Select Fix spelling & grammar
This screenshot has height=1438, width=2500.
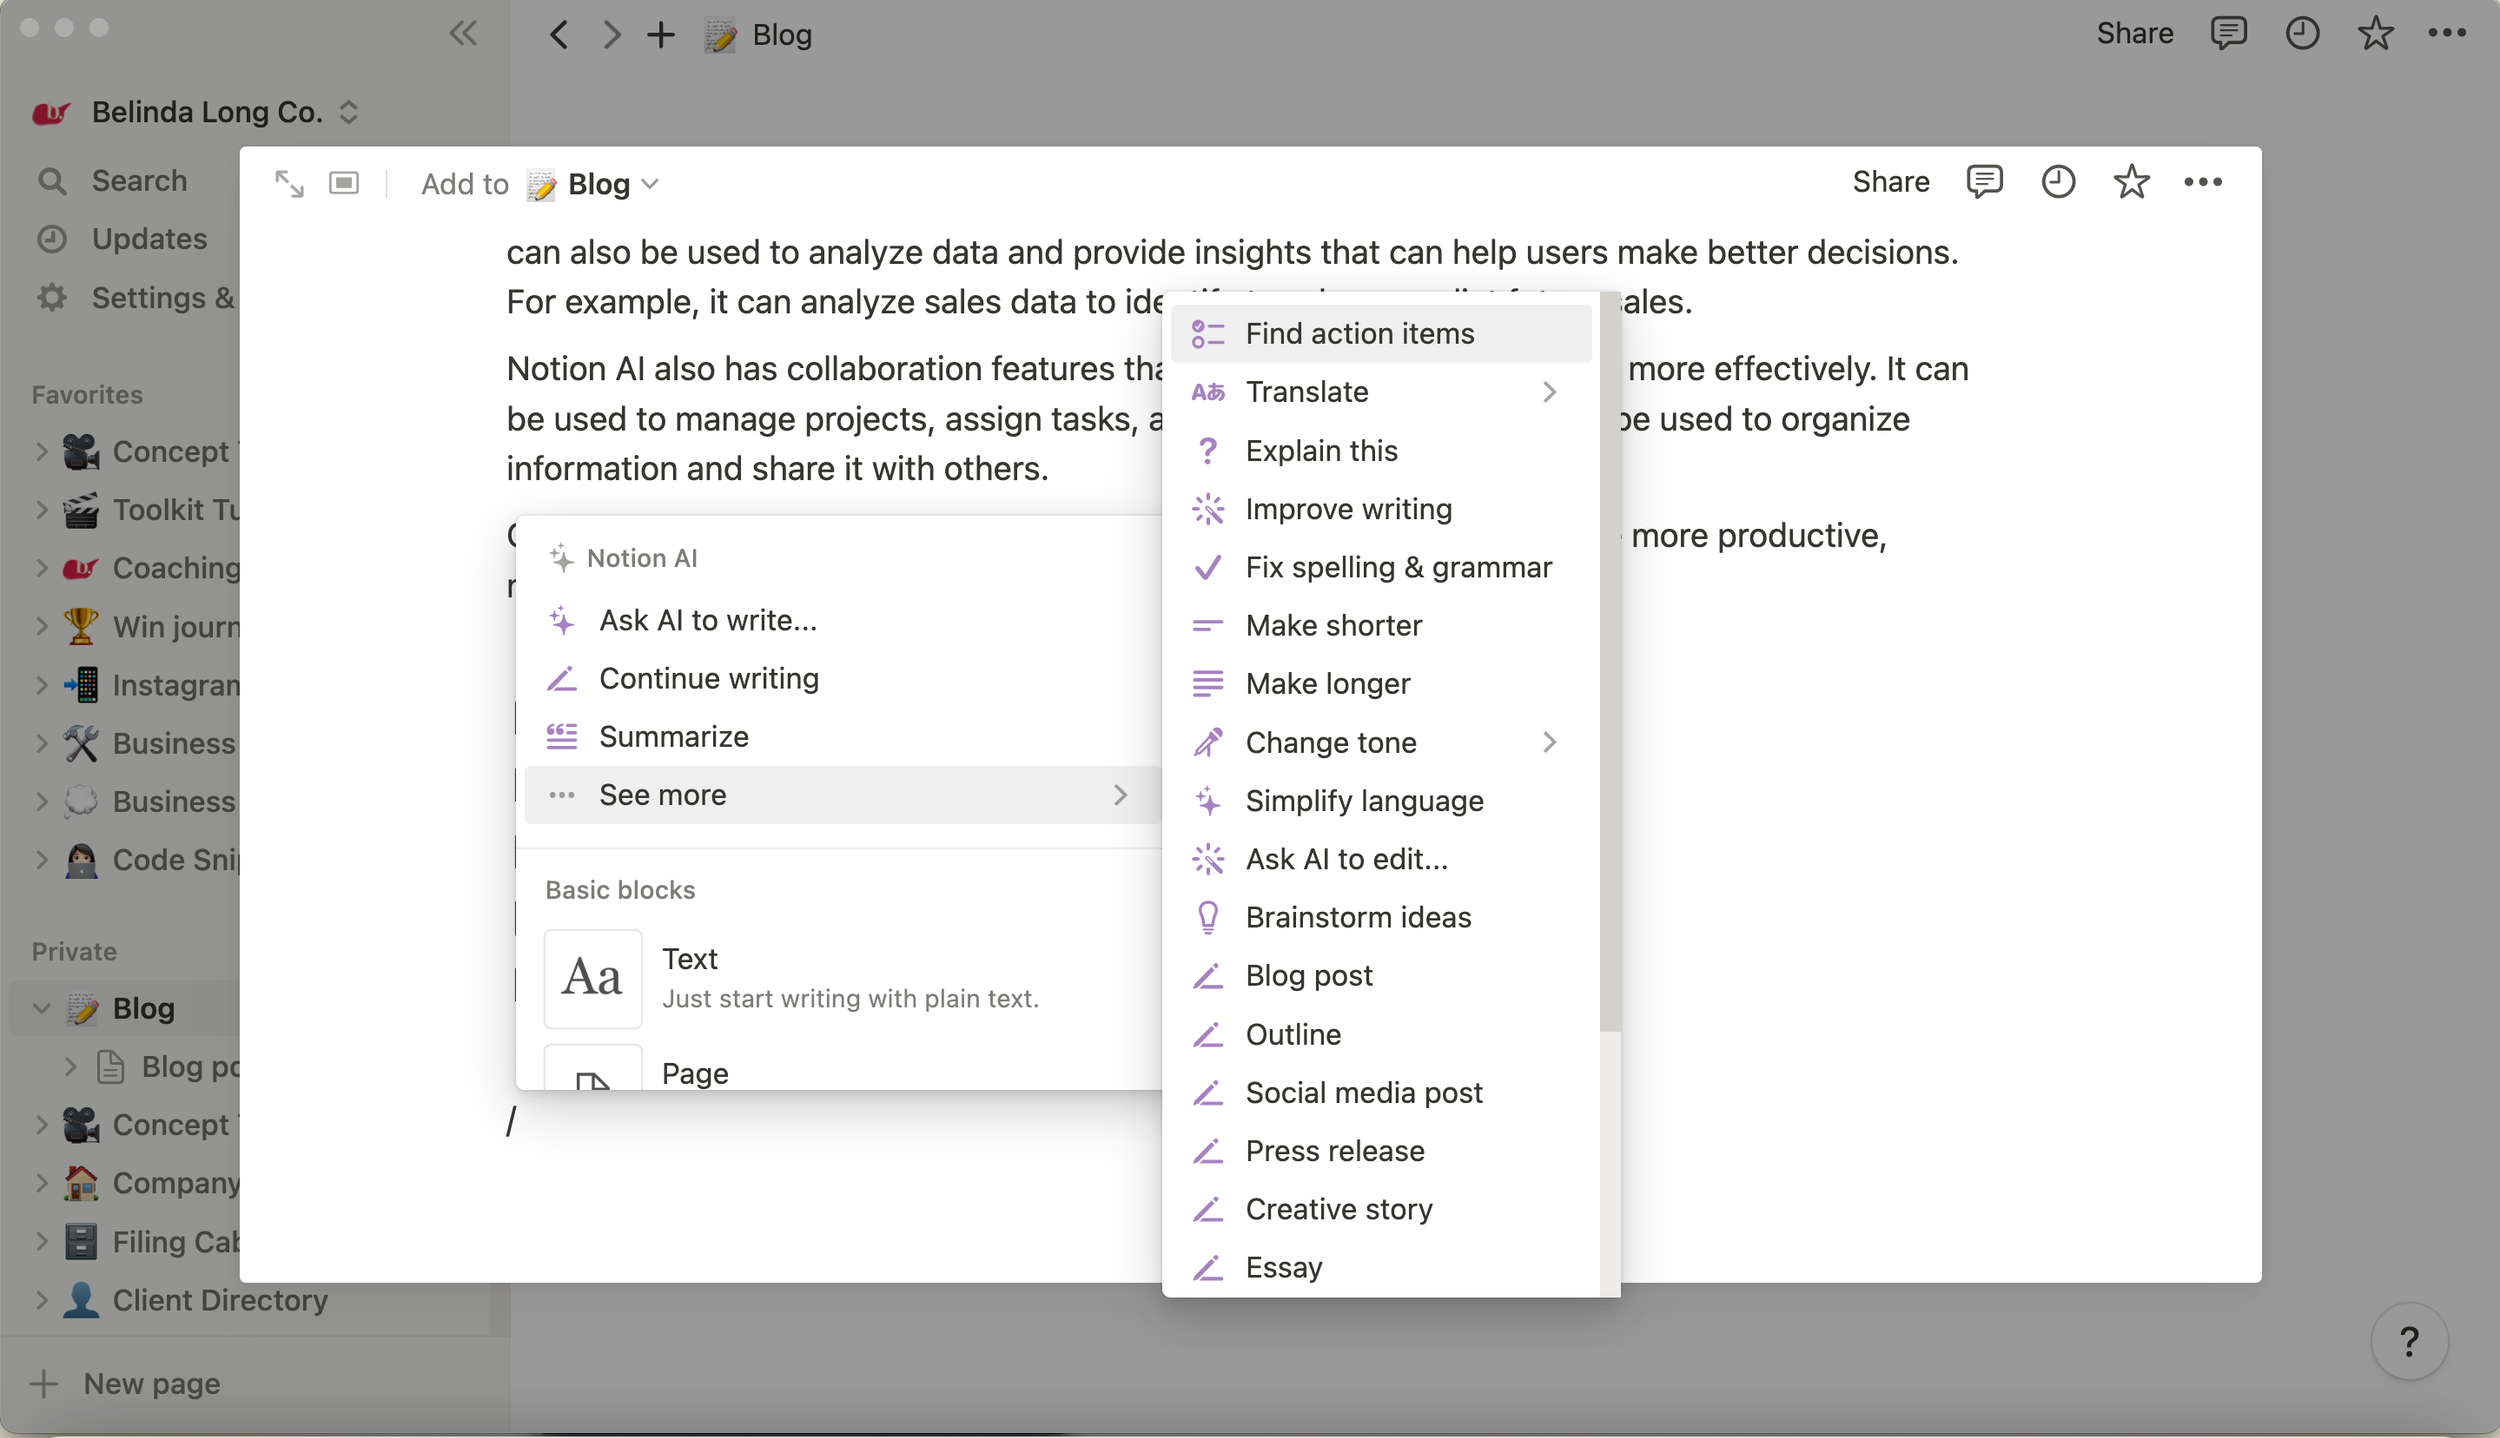[x=1397, y=567]
